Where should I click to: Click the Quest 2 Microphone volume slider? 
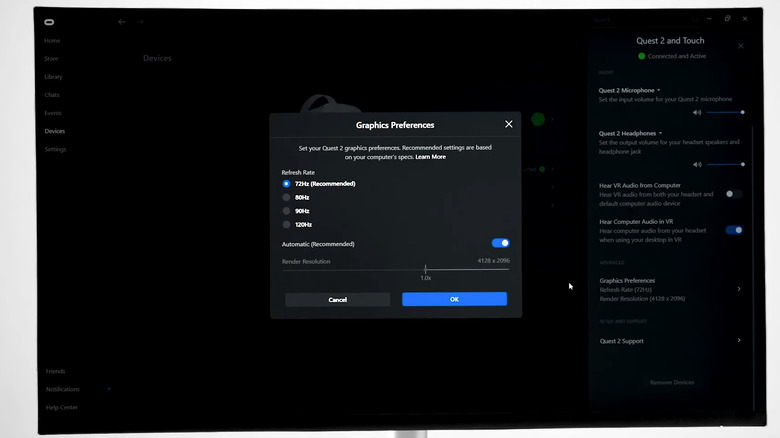725,112
